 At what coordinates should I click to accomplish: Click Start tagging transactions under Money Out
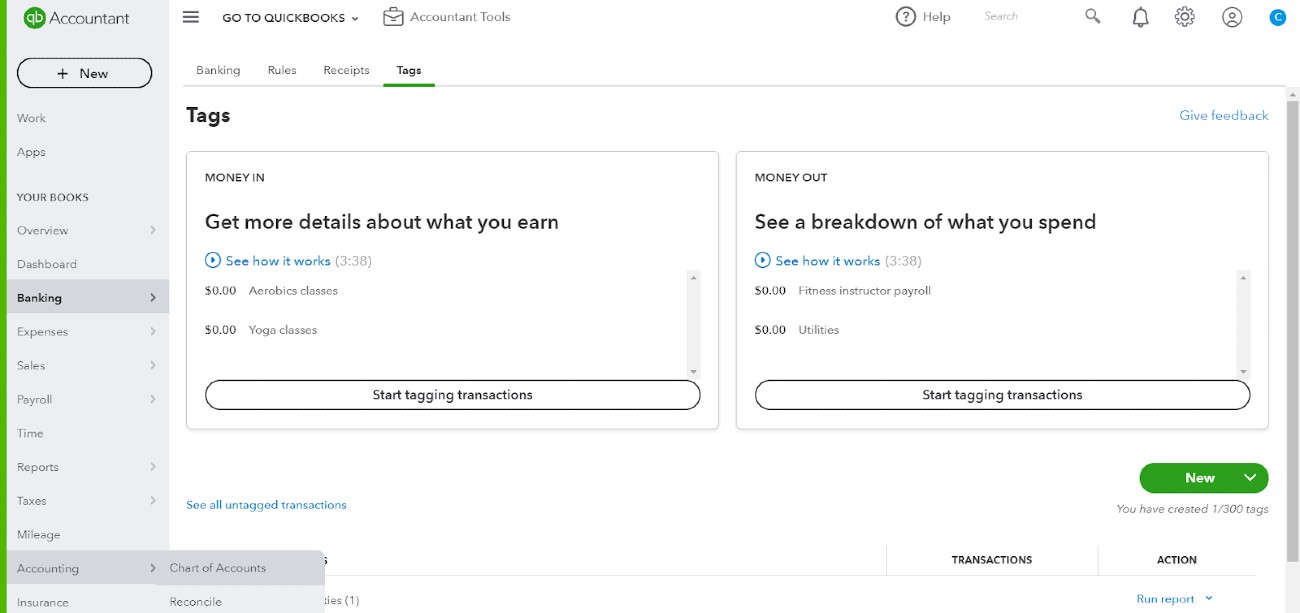(x=1002, y=395)
